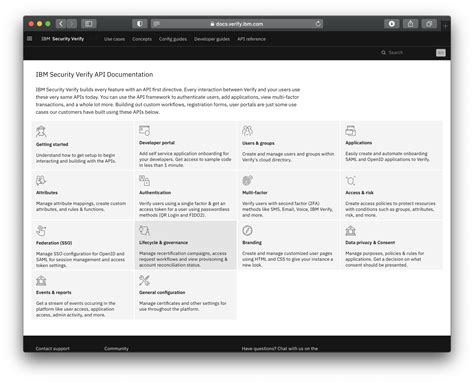
Task: Open a new tab with plus button
Action: tap(445, 26)
